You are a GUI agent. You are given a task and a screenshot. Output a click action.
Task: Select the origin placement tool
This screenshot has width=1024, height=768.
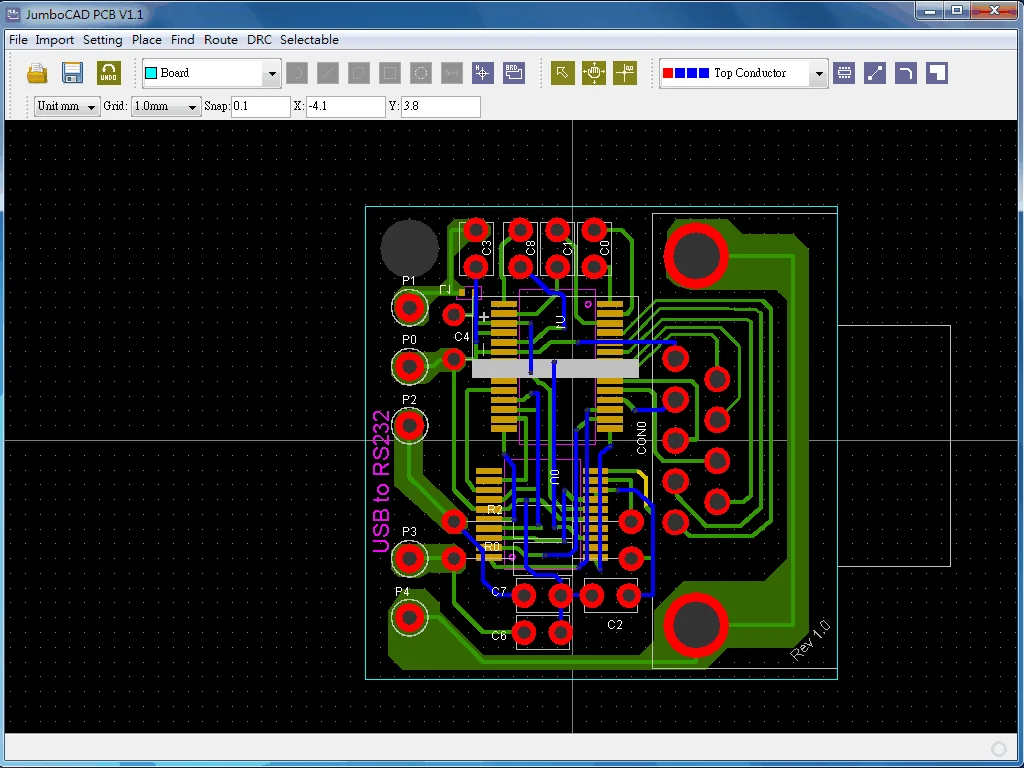coord(624,72)
